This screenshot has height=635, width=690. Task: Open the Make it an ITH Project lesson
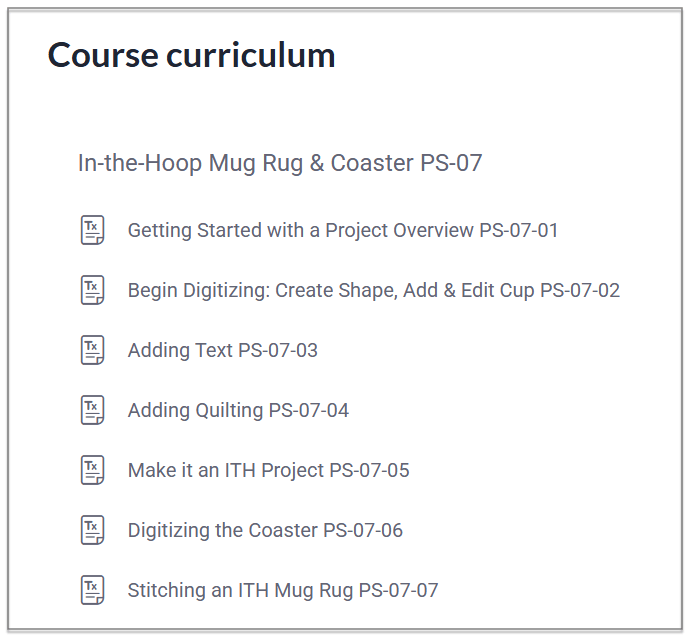(226, 471)
